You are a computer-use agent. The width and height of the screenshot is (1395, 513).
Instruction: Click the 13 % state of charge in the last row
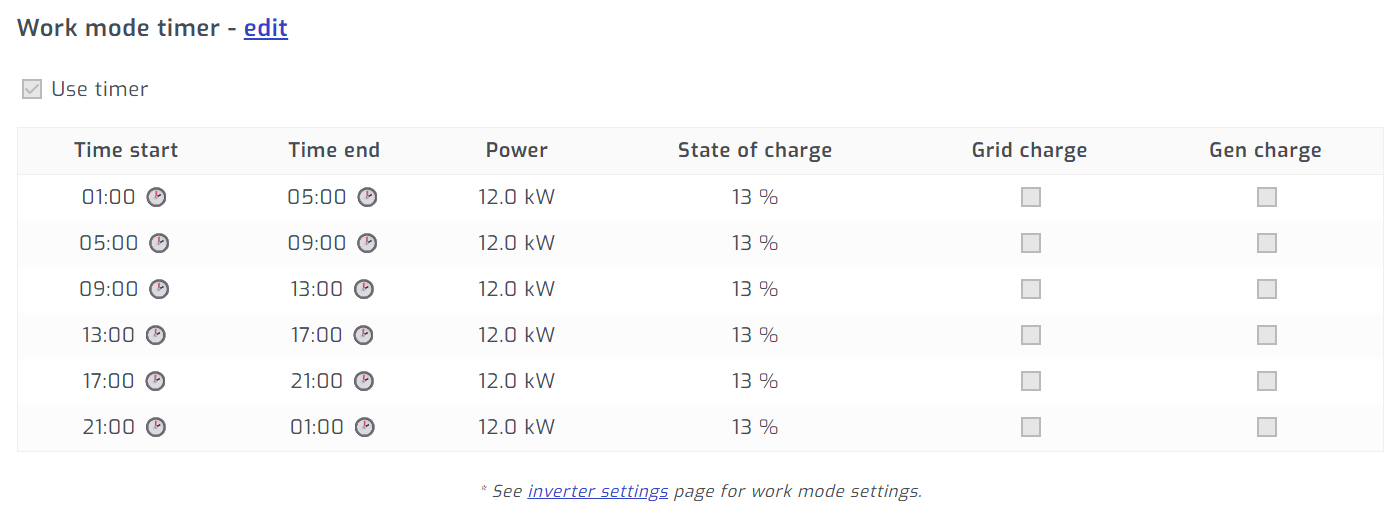[x=755, y=427]
